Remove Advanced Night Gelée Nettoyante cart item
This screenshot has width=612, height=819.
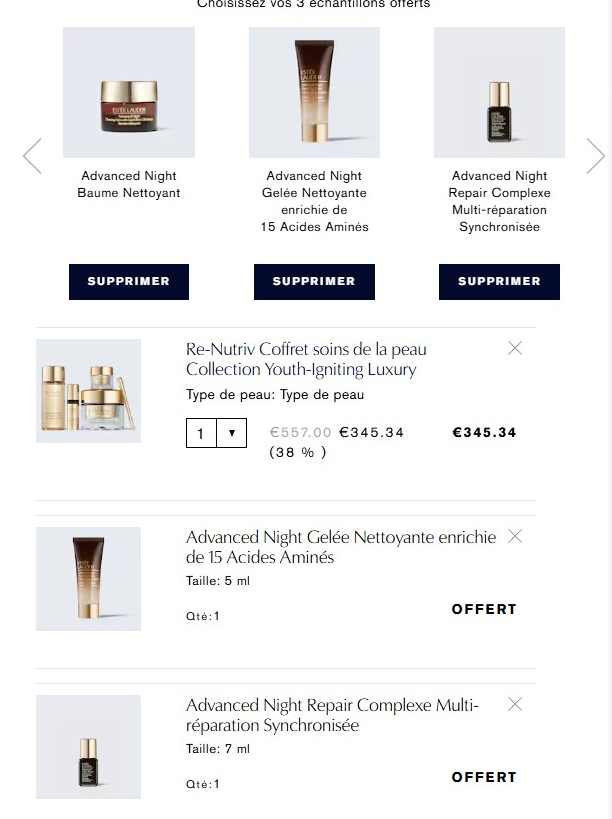click(515, 536)
